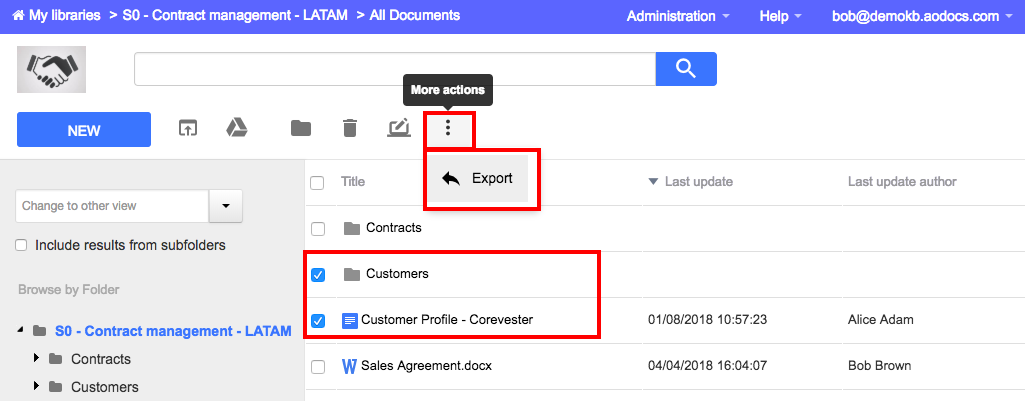This screenshot has width=1025, height=401.
Task: Click the edit properties pencil icon
Action: click(x=399, y=127)
